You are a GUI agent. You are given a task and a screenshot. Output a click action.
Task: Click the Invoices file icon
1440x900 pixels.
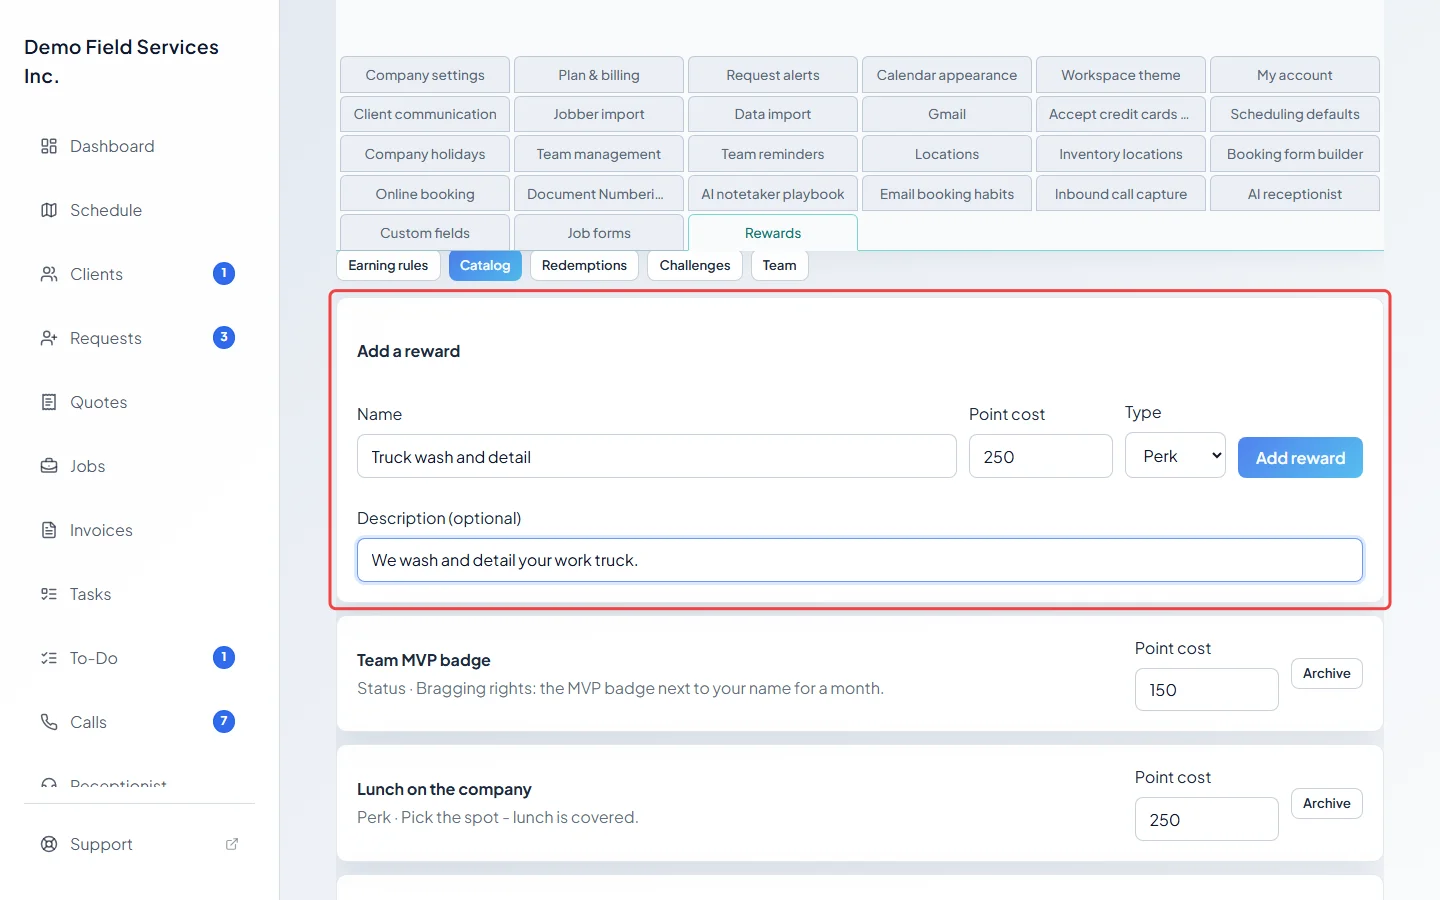click(49, 530)
